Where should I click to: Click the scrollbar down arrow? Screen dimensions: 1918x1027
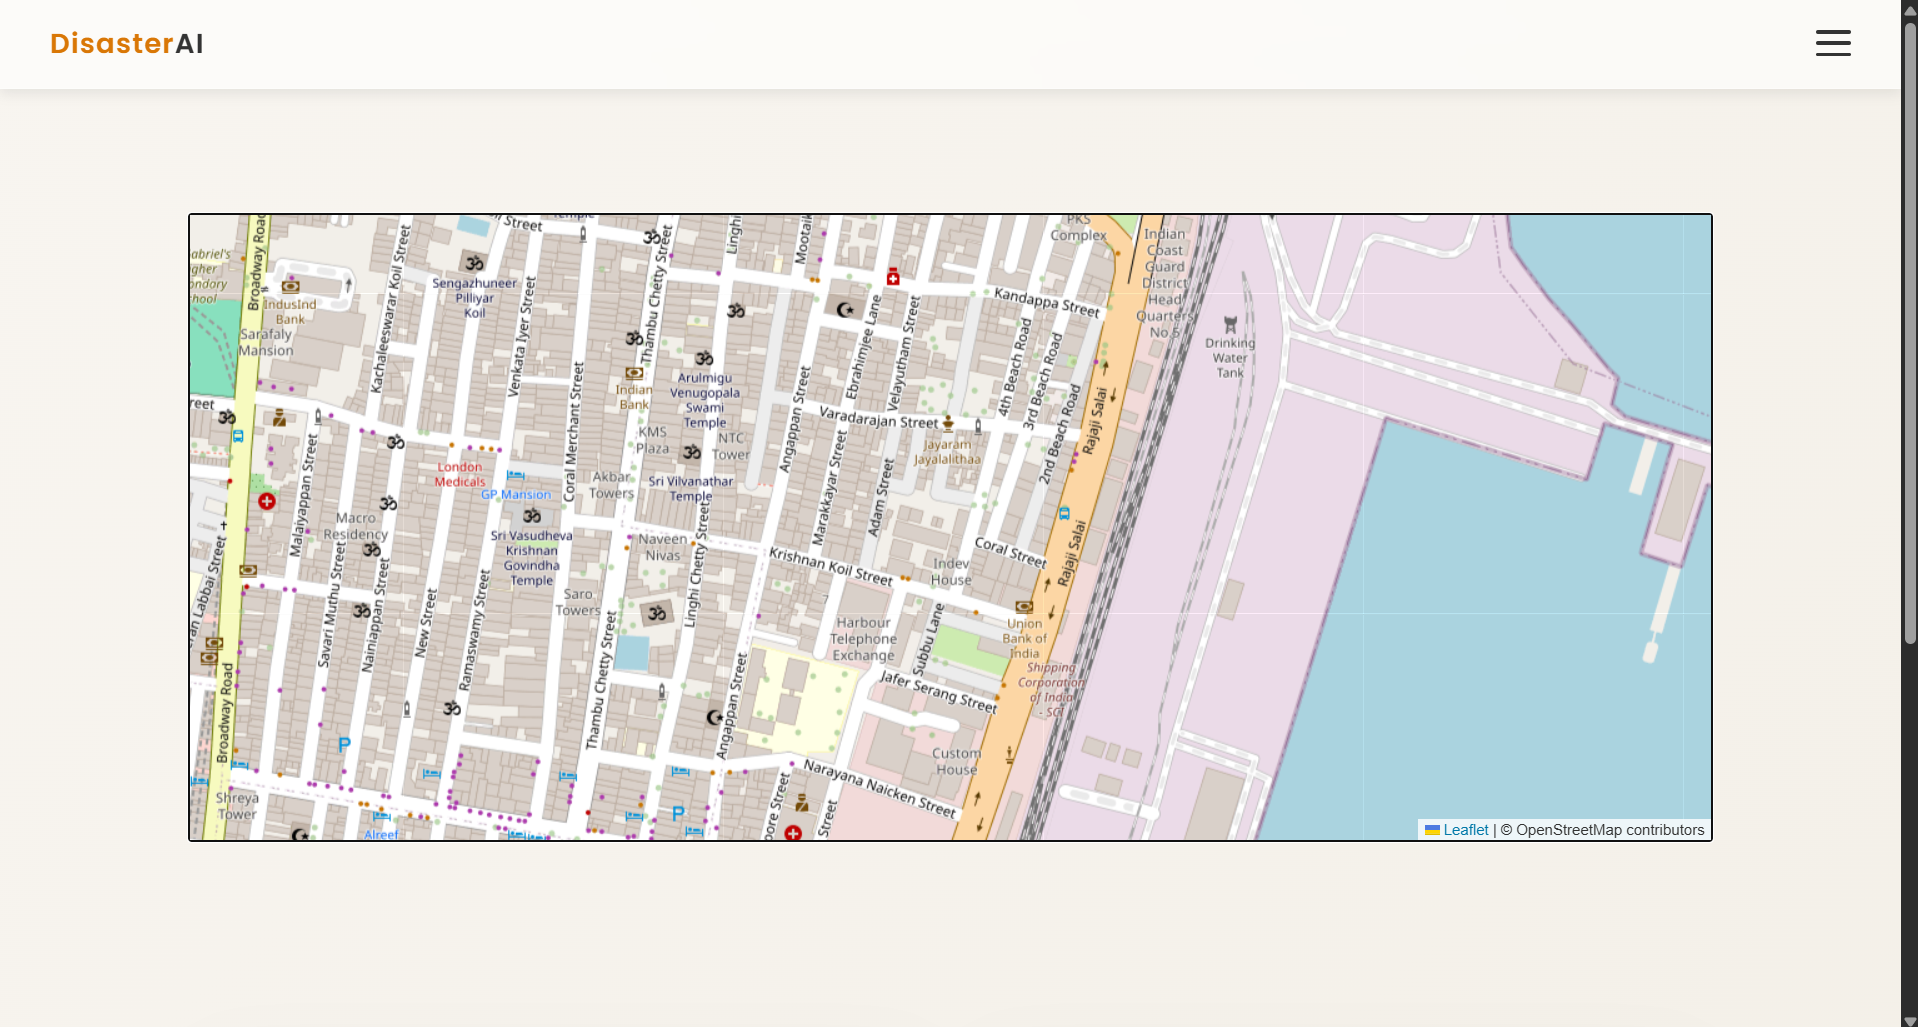tap(1910, 1020)
